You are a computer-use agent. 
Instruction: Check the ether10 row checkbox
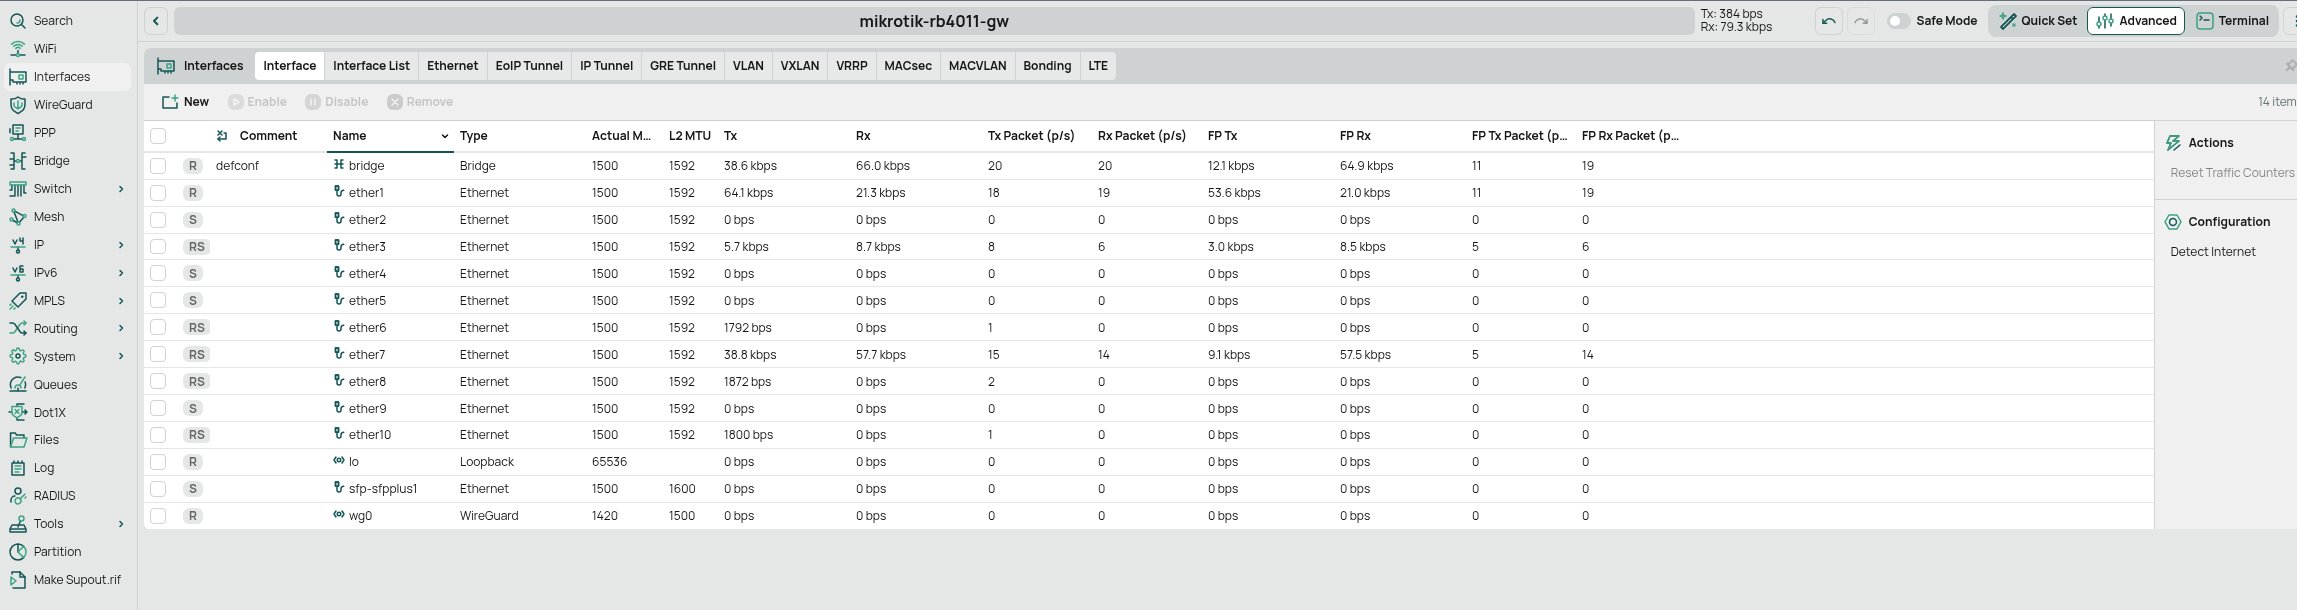(x=158, y=434)
